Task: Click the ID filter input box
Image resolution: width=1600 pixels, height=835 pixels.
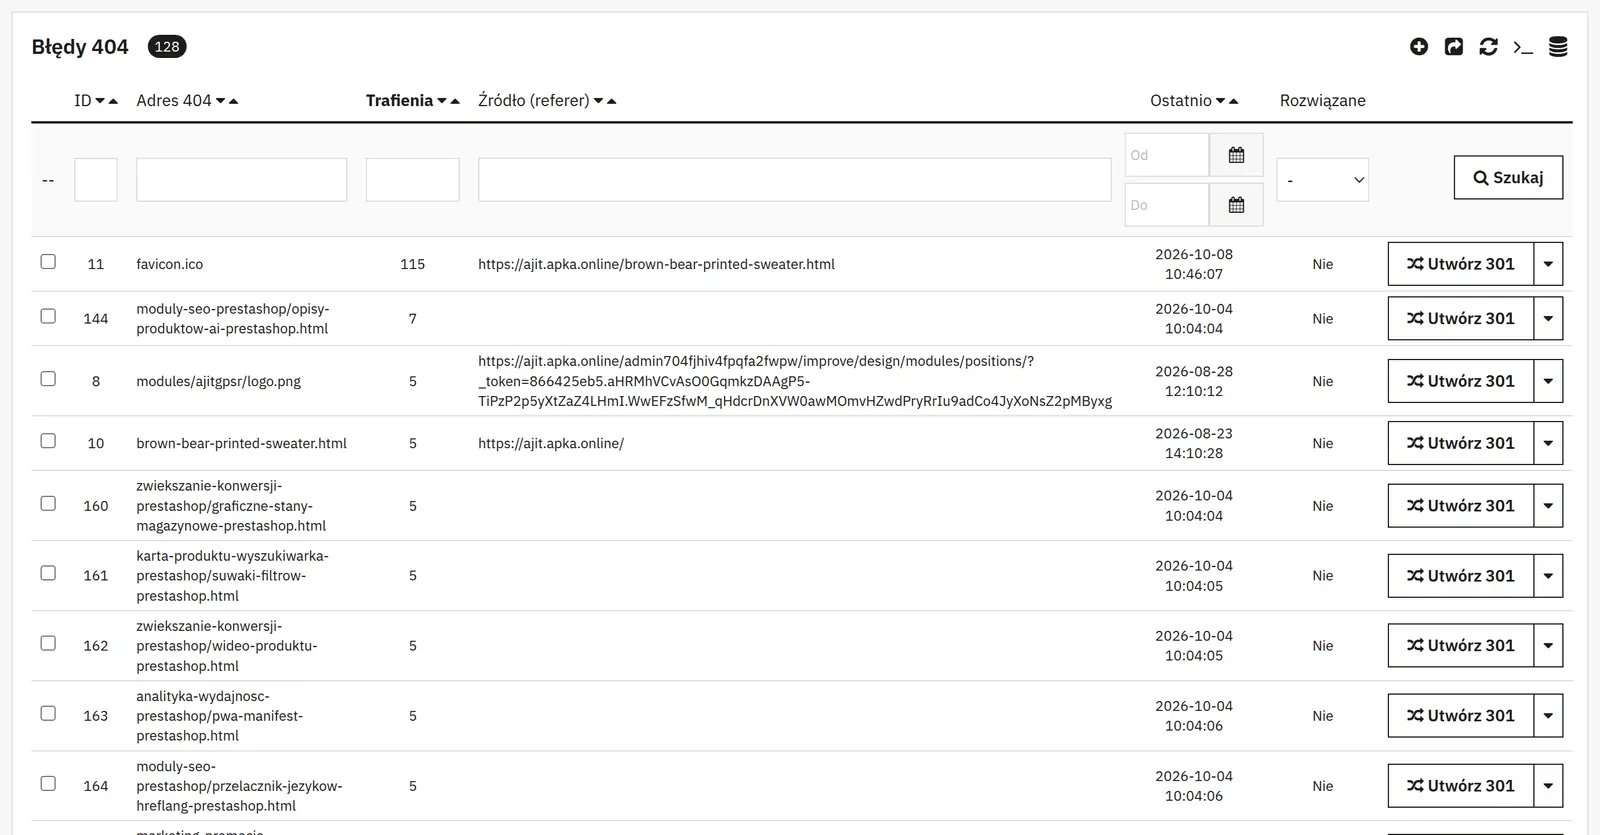Action: [x=96, y=180]
